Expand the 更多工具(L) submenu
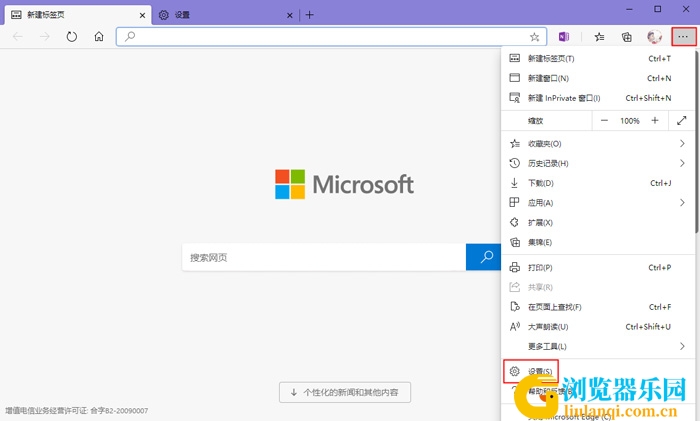The width and height of the screenshot is (700, 421). [x=598, y=346]
